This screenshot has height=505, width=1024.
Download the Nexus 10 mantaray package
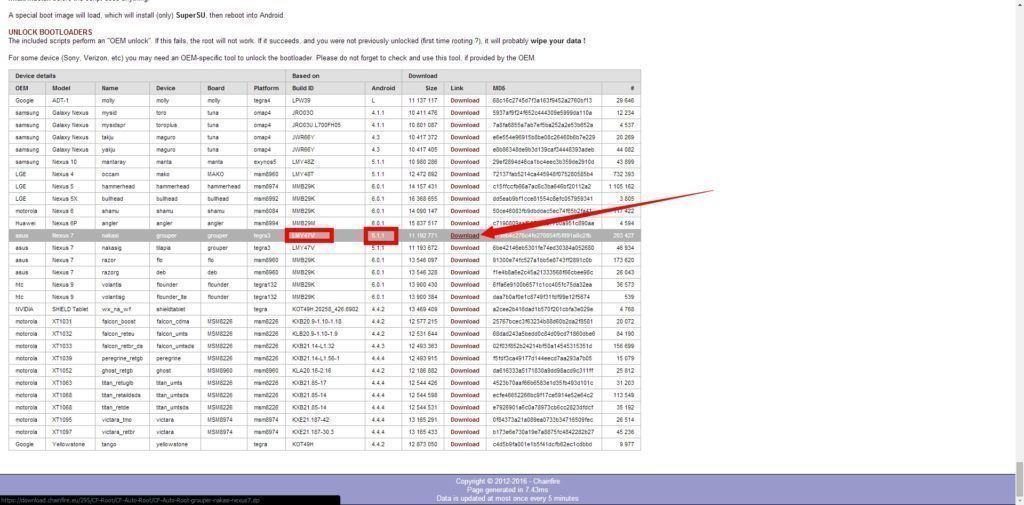coord(464,161)
